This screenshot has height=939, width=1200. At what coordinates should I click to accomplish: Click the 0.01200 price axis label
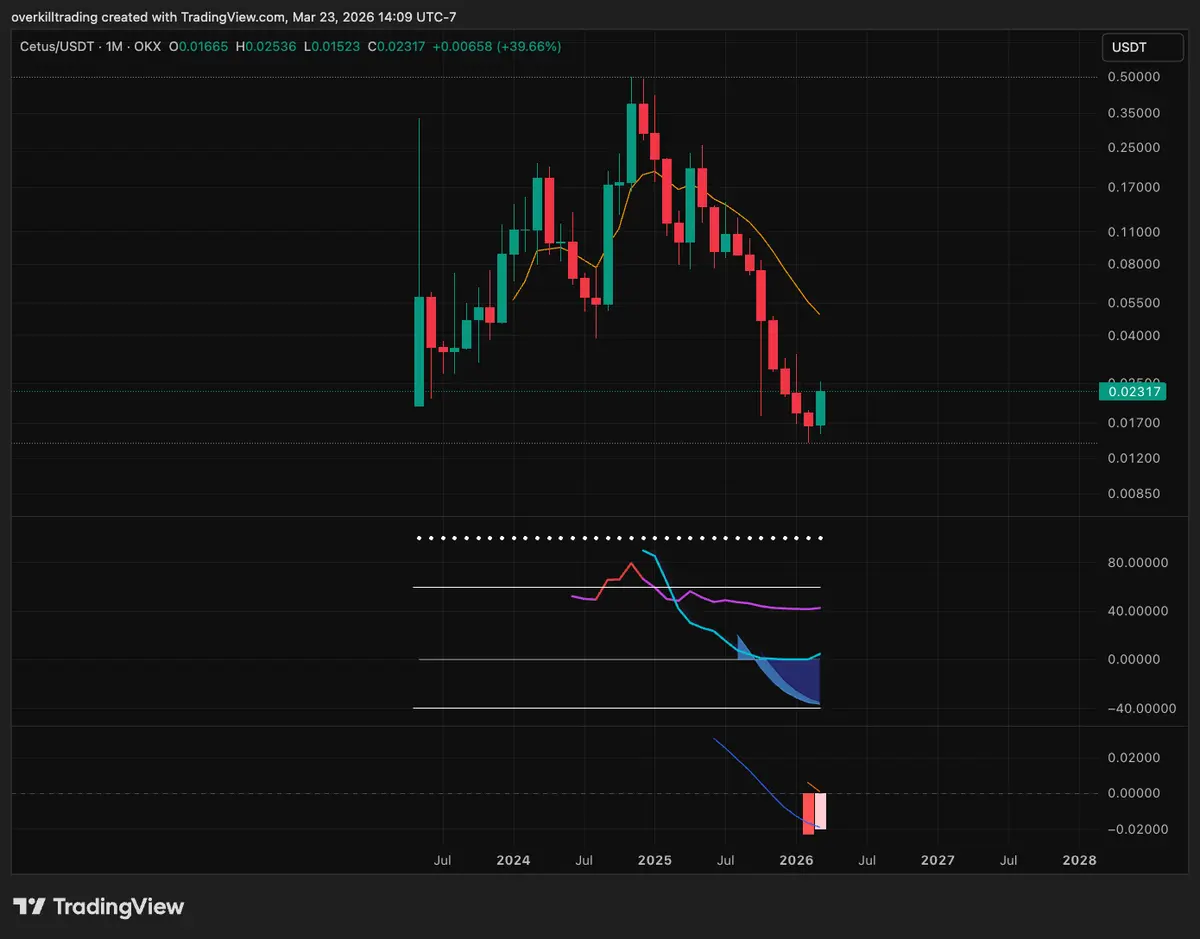[1132, 457]
